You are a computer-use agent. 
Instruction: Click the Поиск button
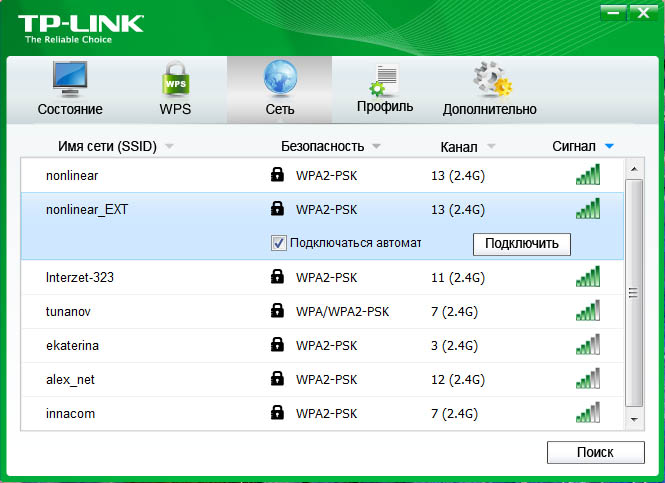click(x=595, y=453)
